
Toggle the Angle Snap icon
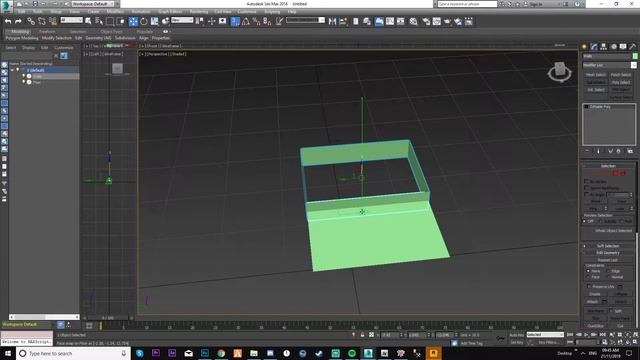tap(246, 21)
